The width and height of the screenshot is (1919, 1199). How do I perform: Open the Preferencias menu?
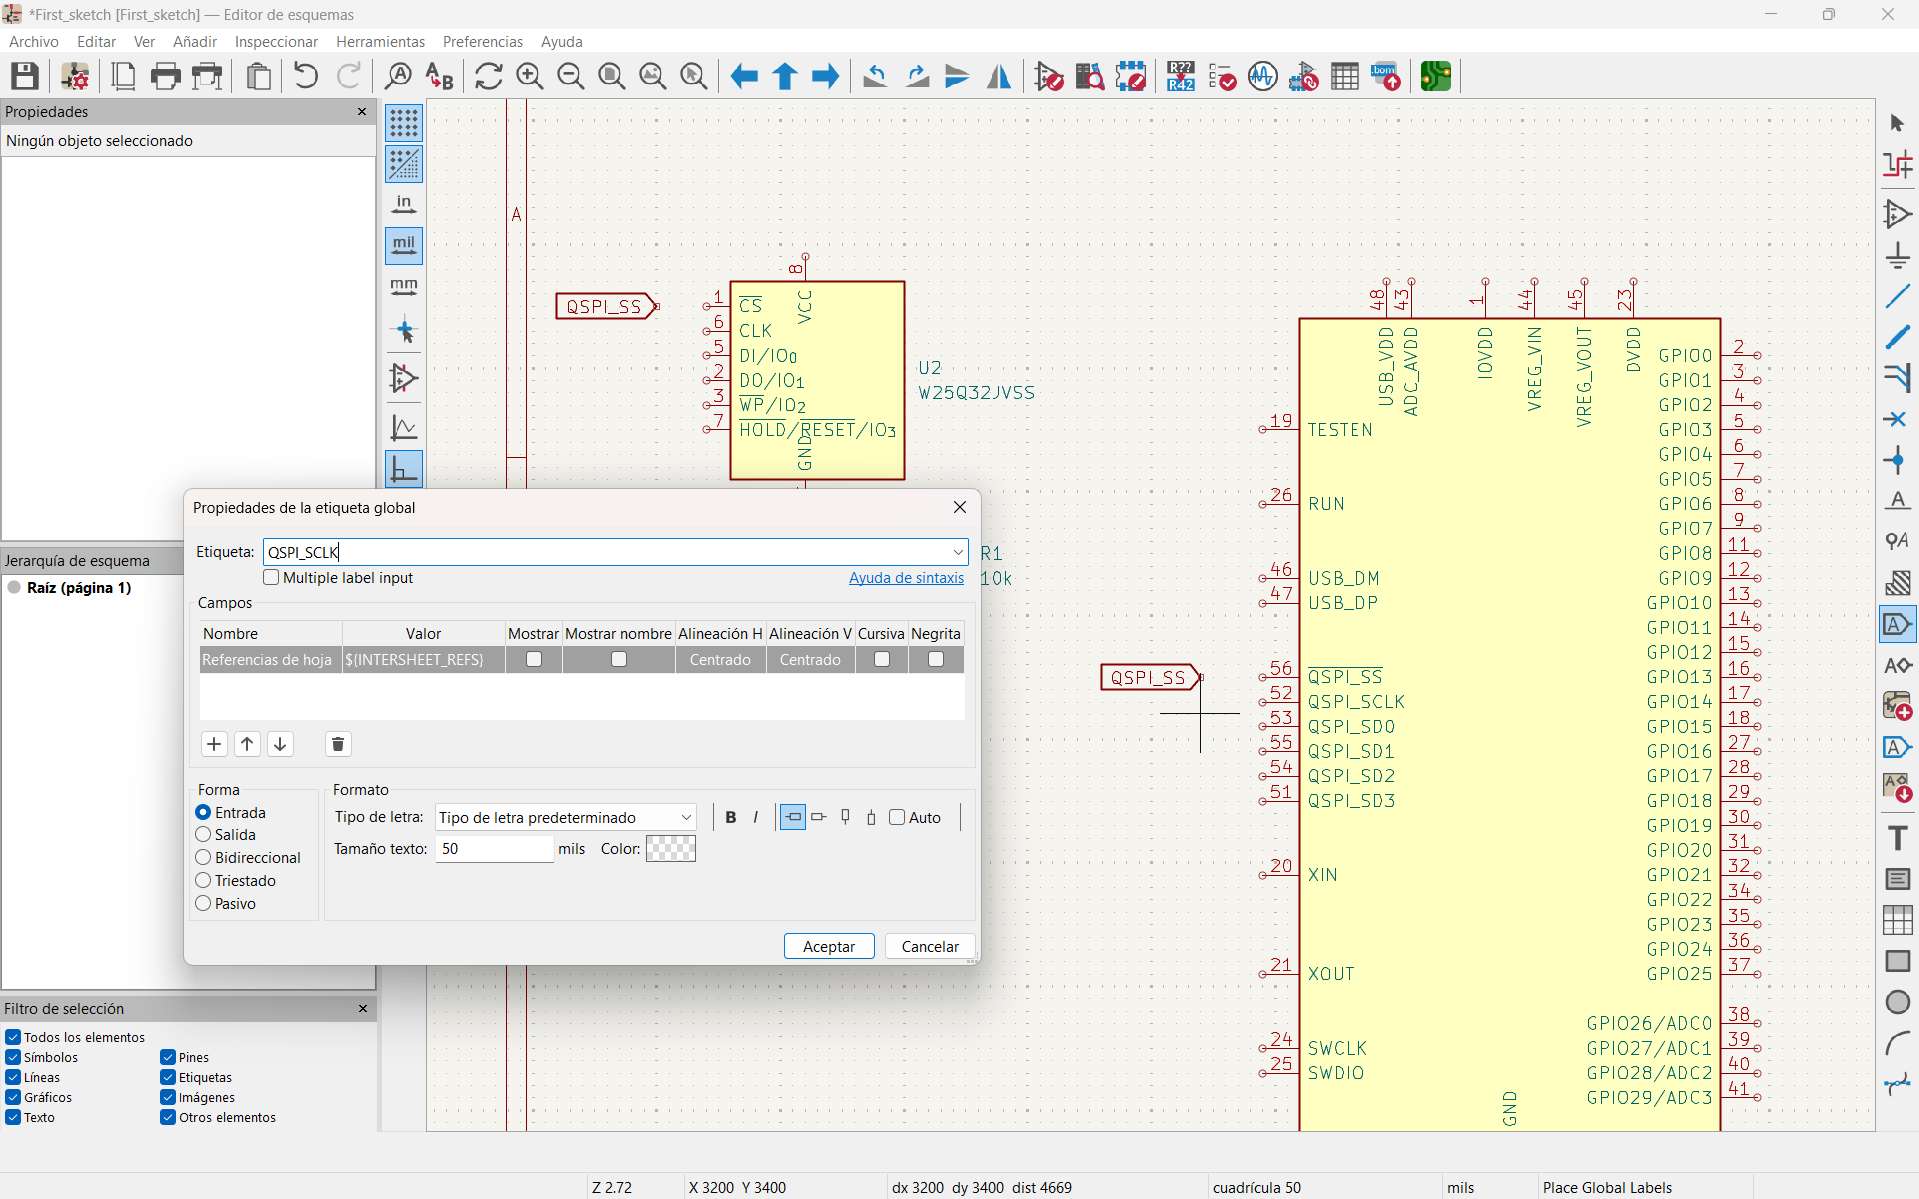click(x=483, y=41)
